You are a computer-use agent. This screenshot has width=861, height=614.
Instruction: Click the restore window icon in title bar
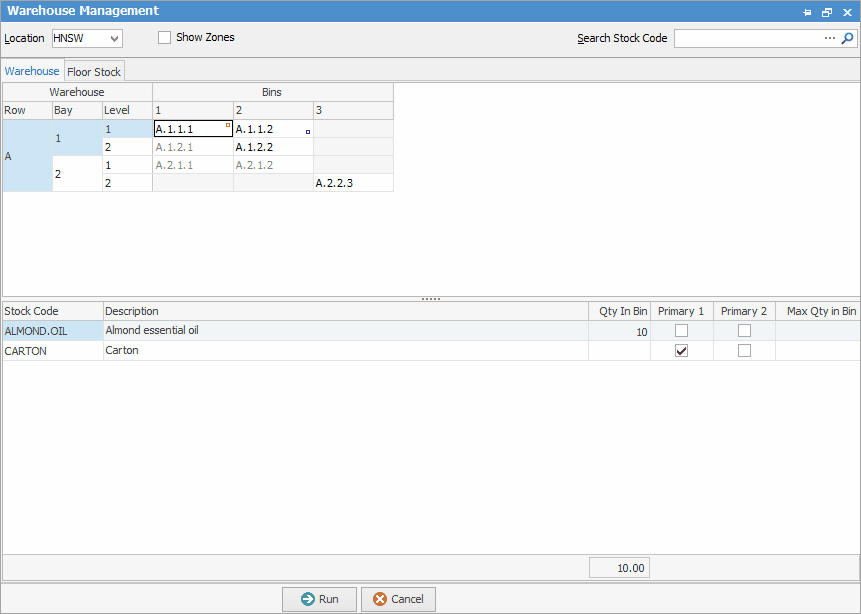click(827, 12)
